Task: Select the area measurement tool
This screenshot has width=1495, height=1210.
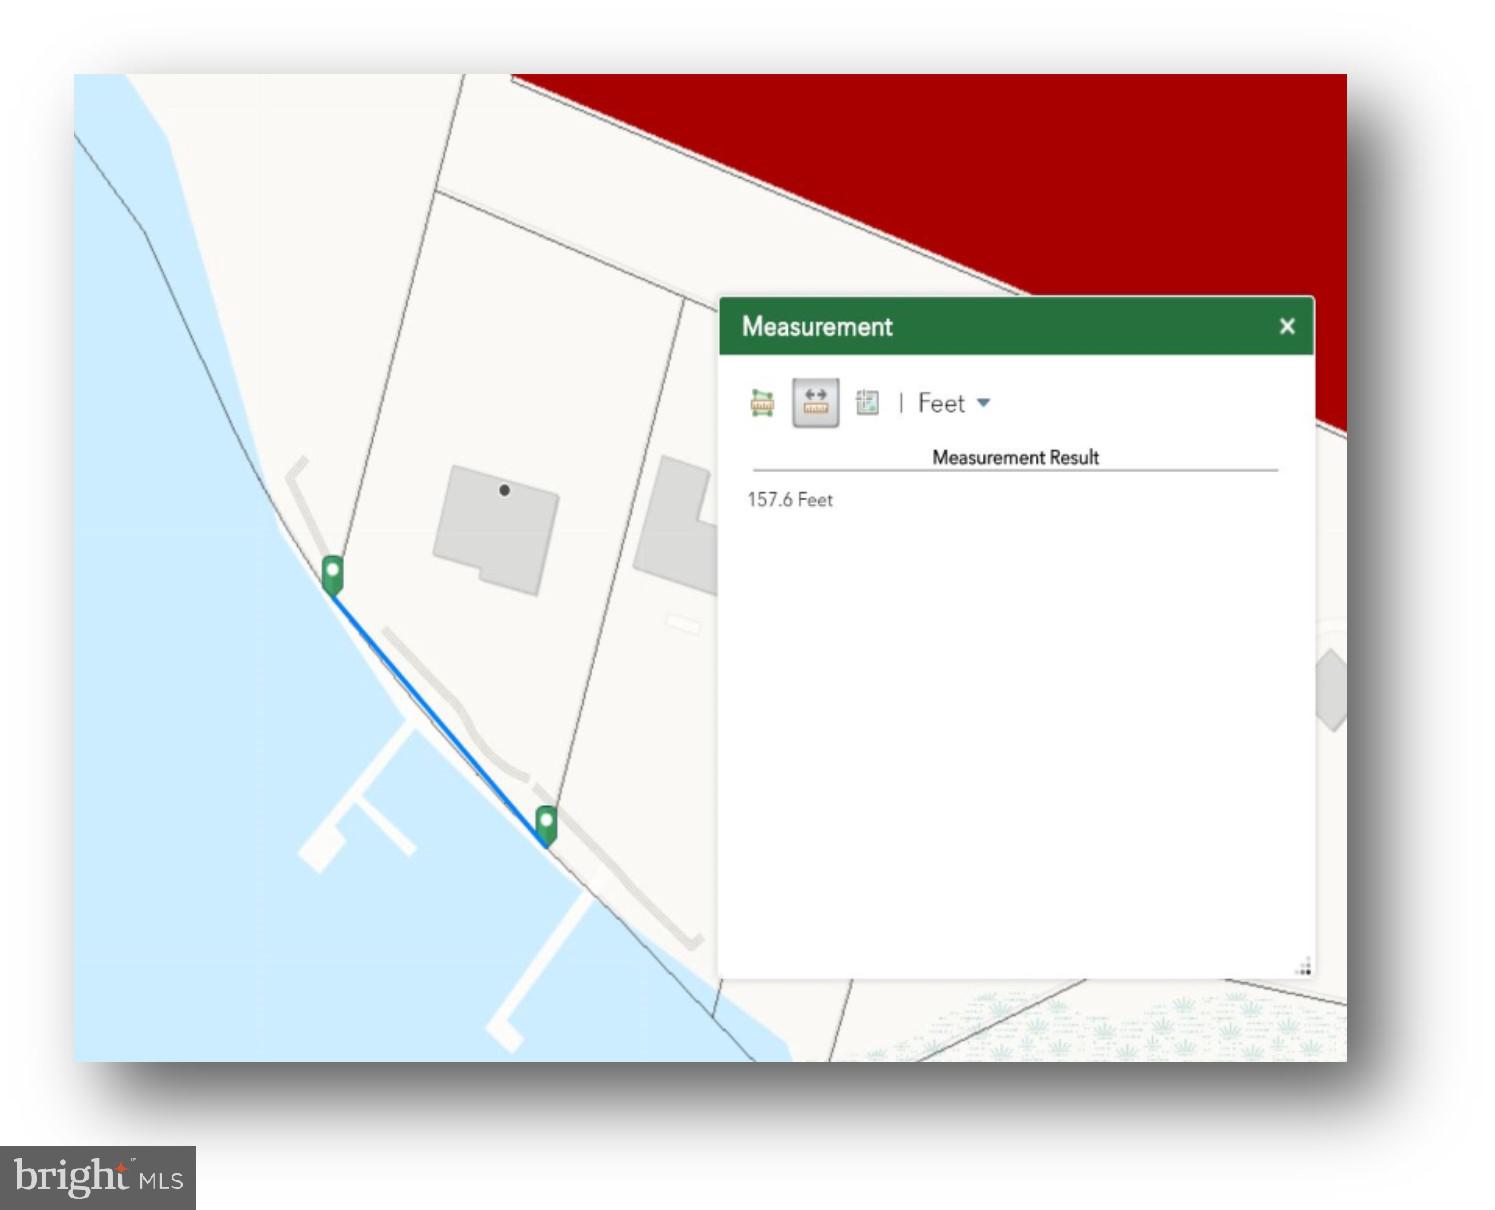Action: point(762,403)
